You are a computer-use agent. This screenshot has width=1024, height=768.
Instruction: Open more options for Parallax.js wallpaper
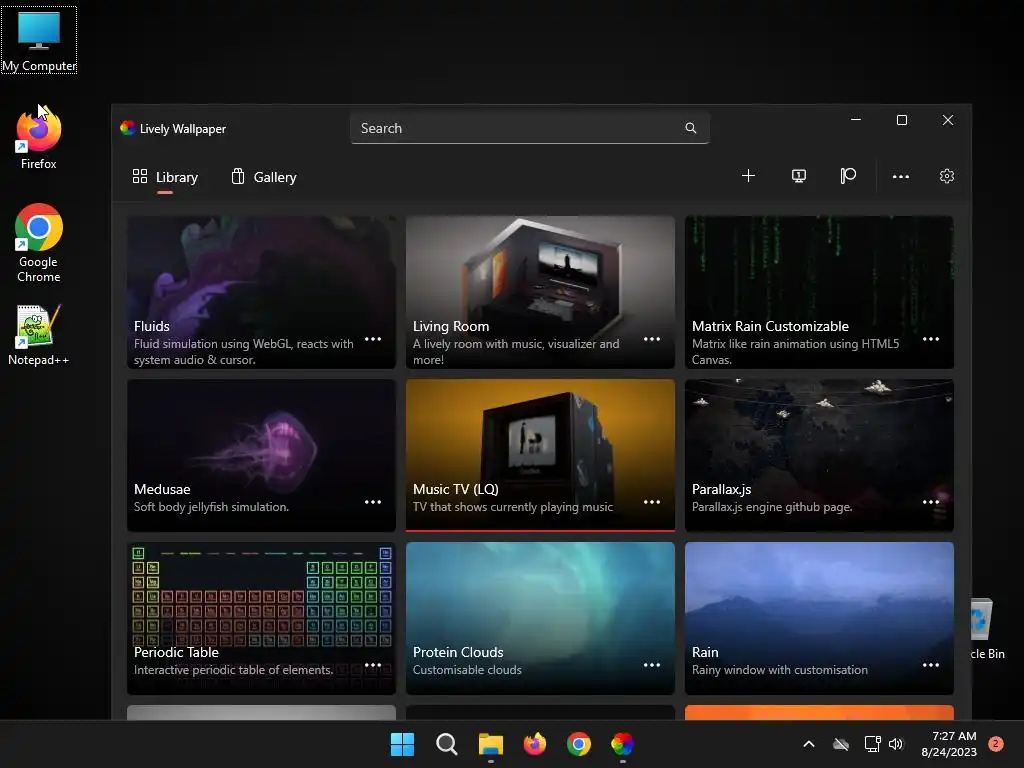931,502
